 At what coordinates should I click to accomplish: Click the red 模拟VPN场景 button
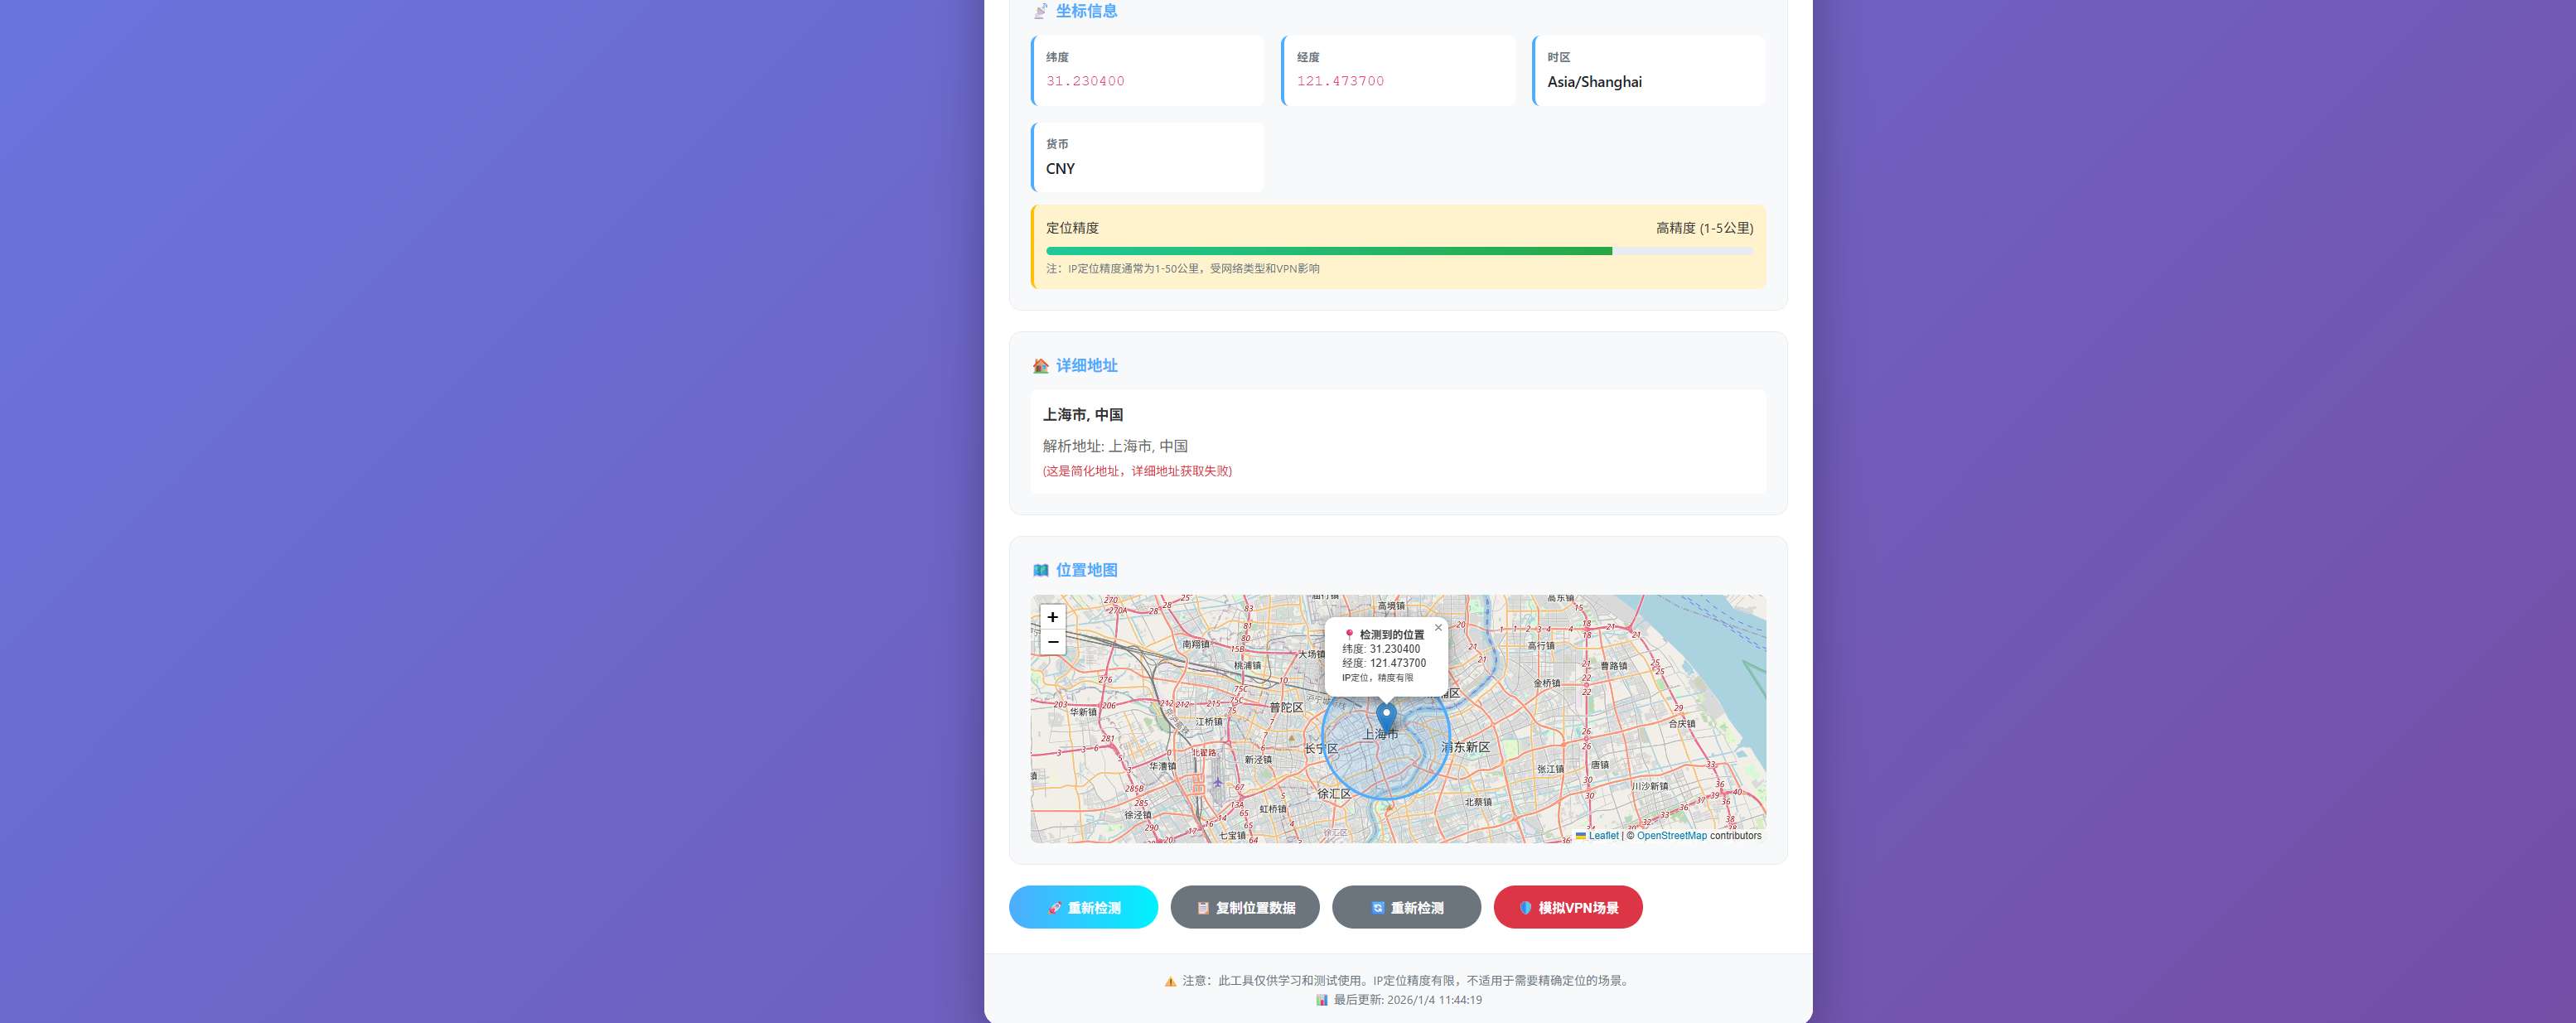[x=1568, y=907]
